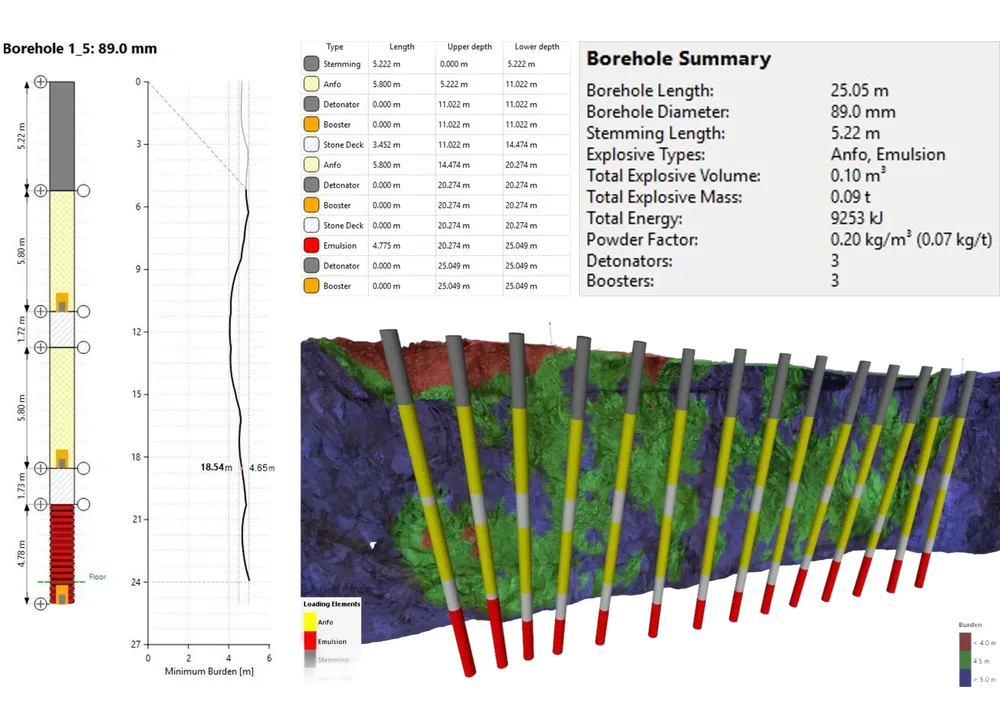The height and width of the screenshot is (728, 1000).
Task: Click Anfo icon in 14.474 m upper depth row
Action: coord(311,164)
